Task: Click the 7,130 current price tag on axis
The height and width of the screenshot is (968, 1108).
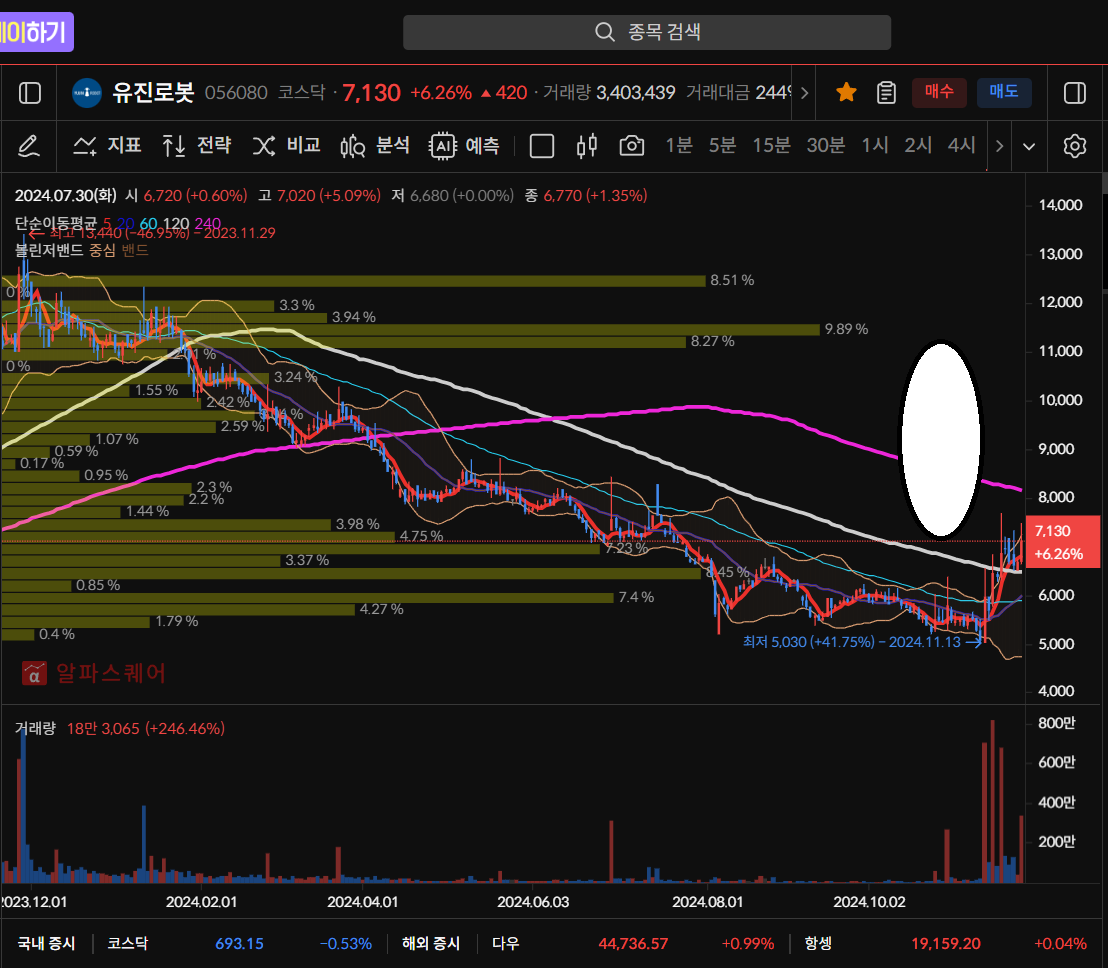Action: [x=1062, y=542]
